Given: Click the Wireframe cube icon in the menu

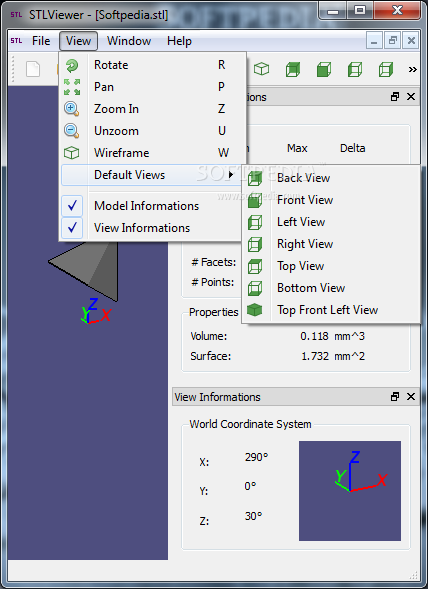Looking at the screenshot, I should click(x=71, y=153).
